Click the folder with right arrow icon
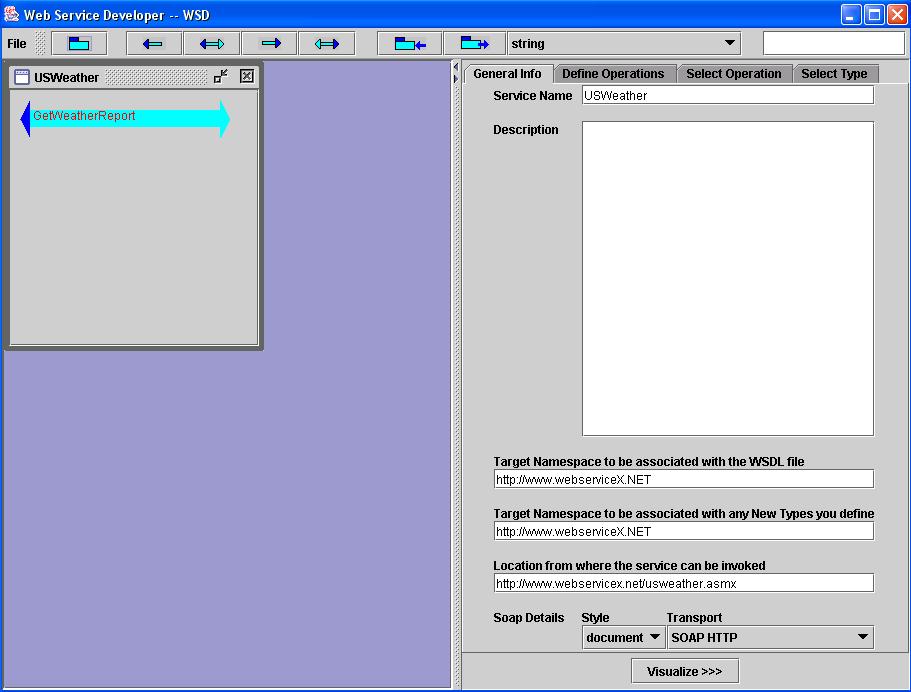Image resolution: width=911 pixels, height=692 pixels. pyautogui.click(x=474, y=44)
